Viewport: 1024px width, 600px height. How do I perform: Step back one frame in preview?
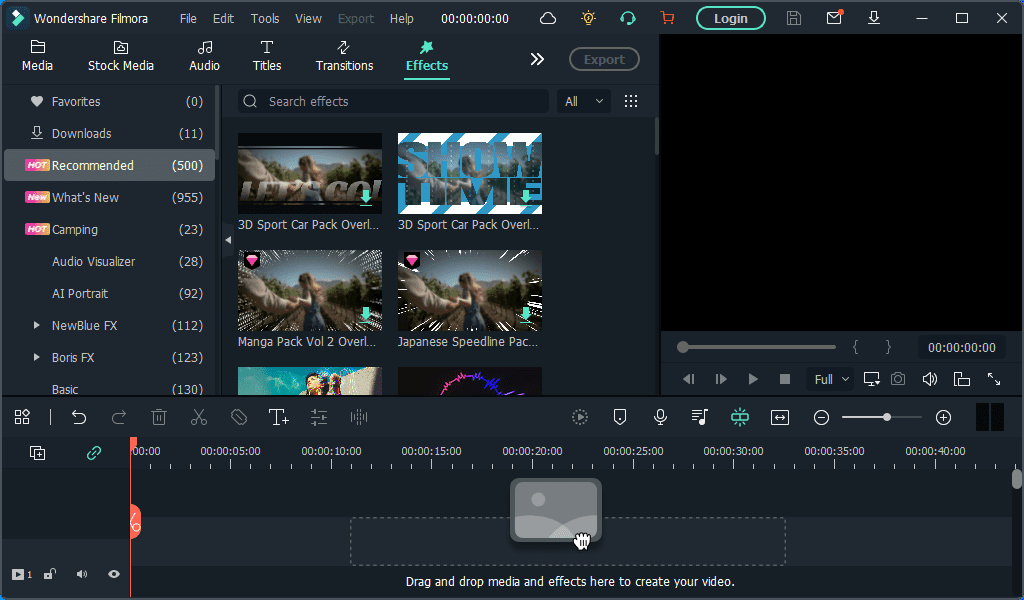(x=688, y=379)
